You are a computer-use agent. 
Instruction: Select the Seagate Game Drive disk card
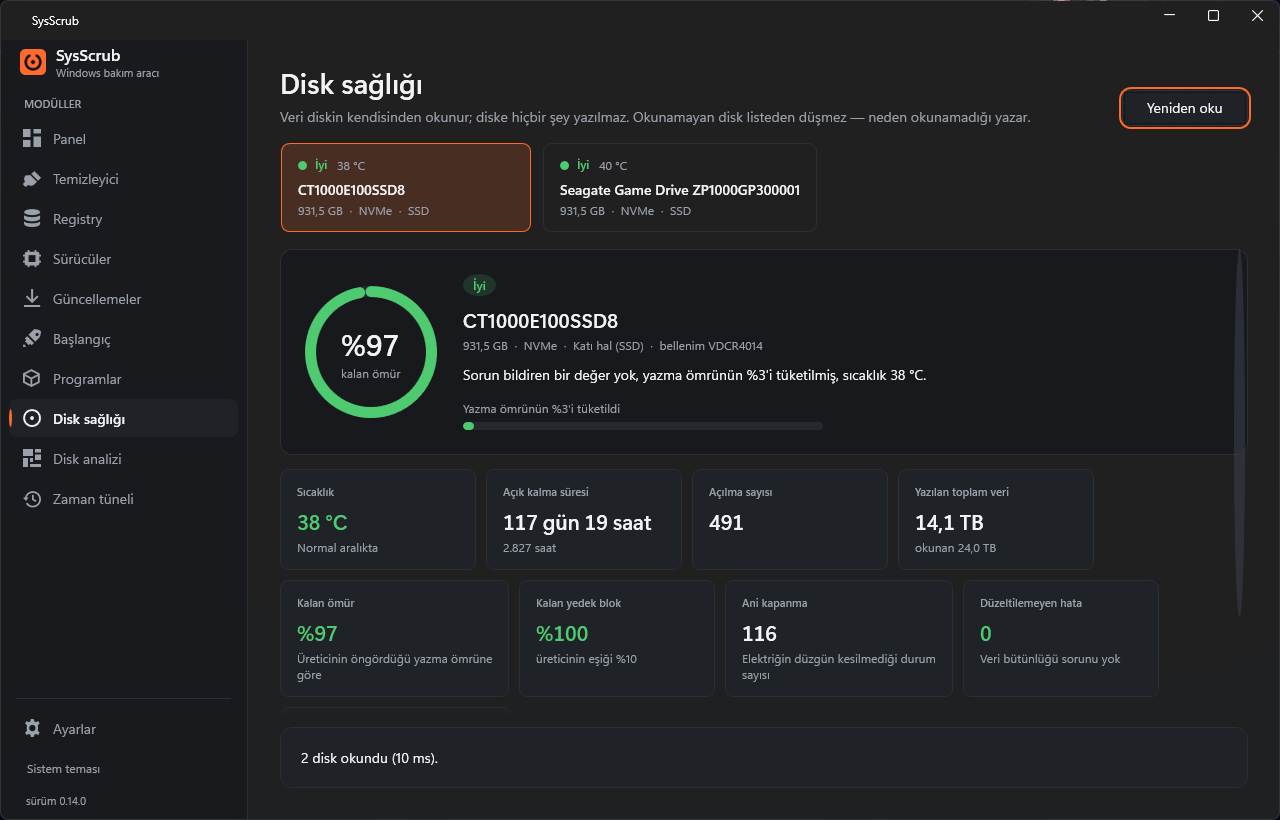(x=680, y=187)
